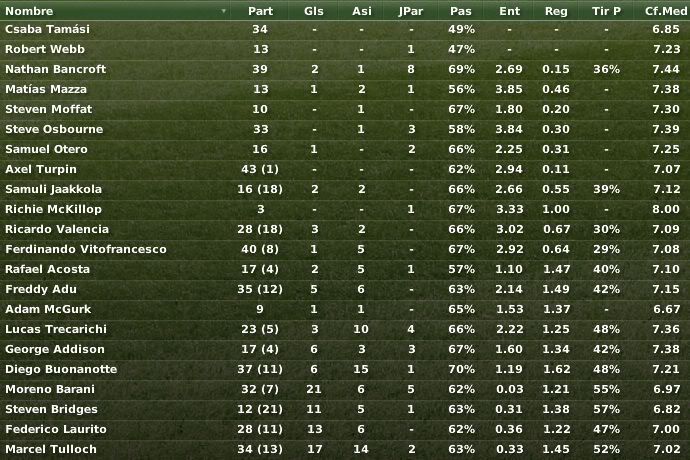Click the Asi column header
690x460 pixels.
coord(361,11)
